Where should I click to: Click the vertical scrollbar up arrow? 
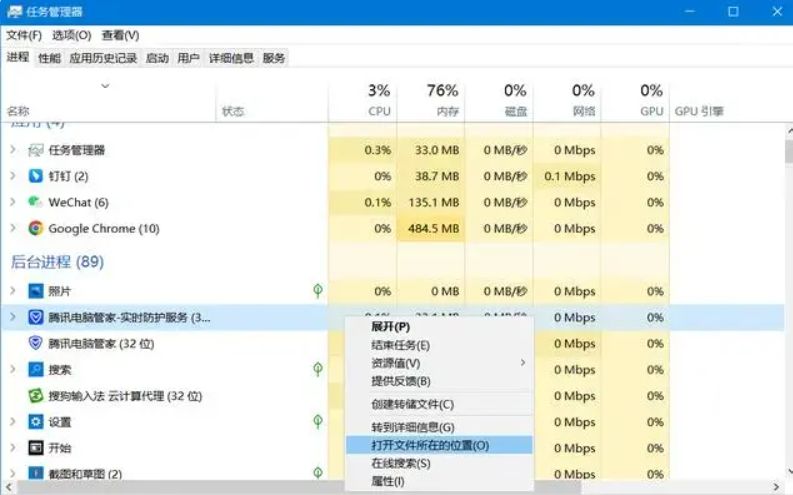click(x=789, y=131)
